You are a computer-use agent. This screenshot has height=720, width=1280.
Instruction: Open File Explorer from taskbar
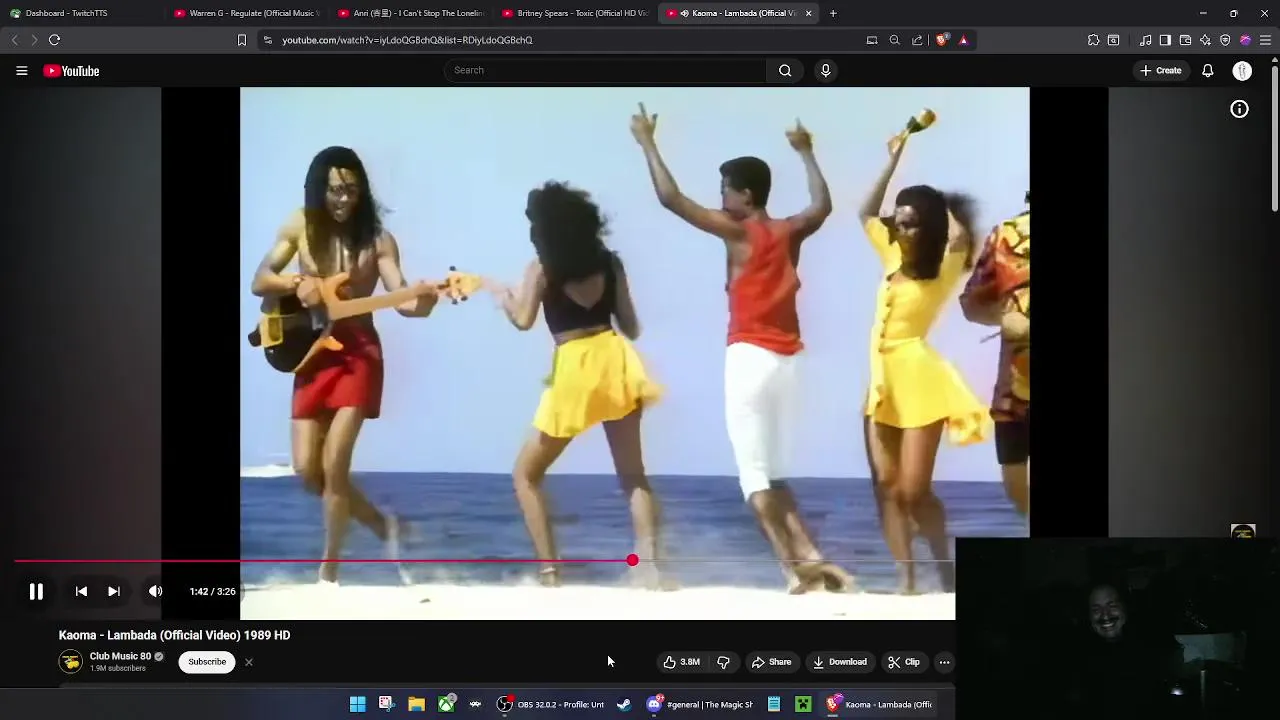click(x=416, y=704)
